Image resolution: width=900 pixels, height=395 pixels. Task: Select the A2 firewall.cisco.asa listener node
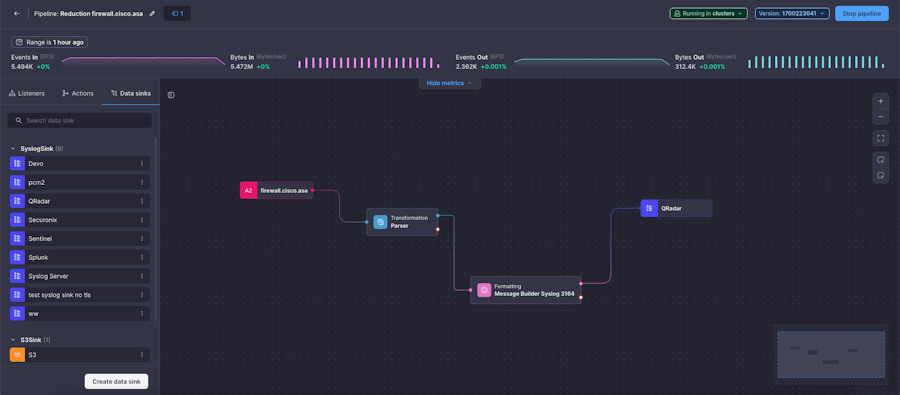pyautogui.click(x=276, y=190)
